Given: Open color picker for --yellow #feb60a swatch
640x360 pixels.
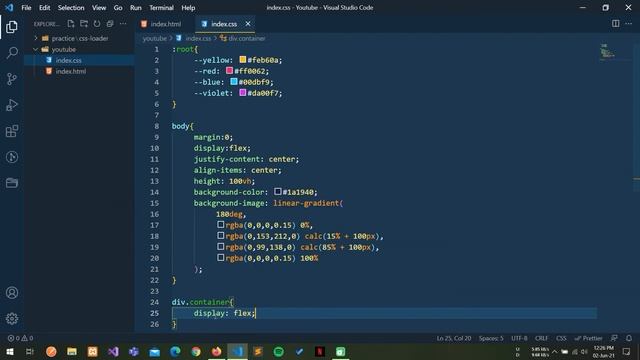Looking at the screenshot, I should [x=243, y=60].
